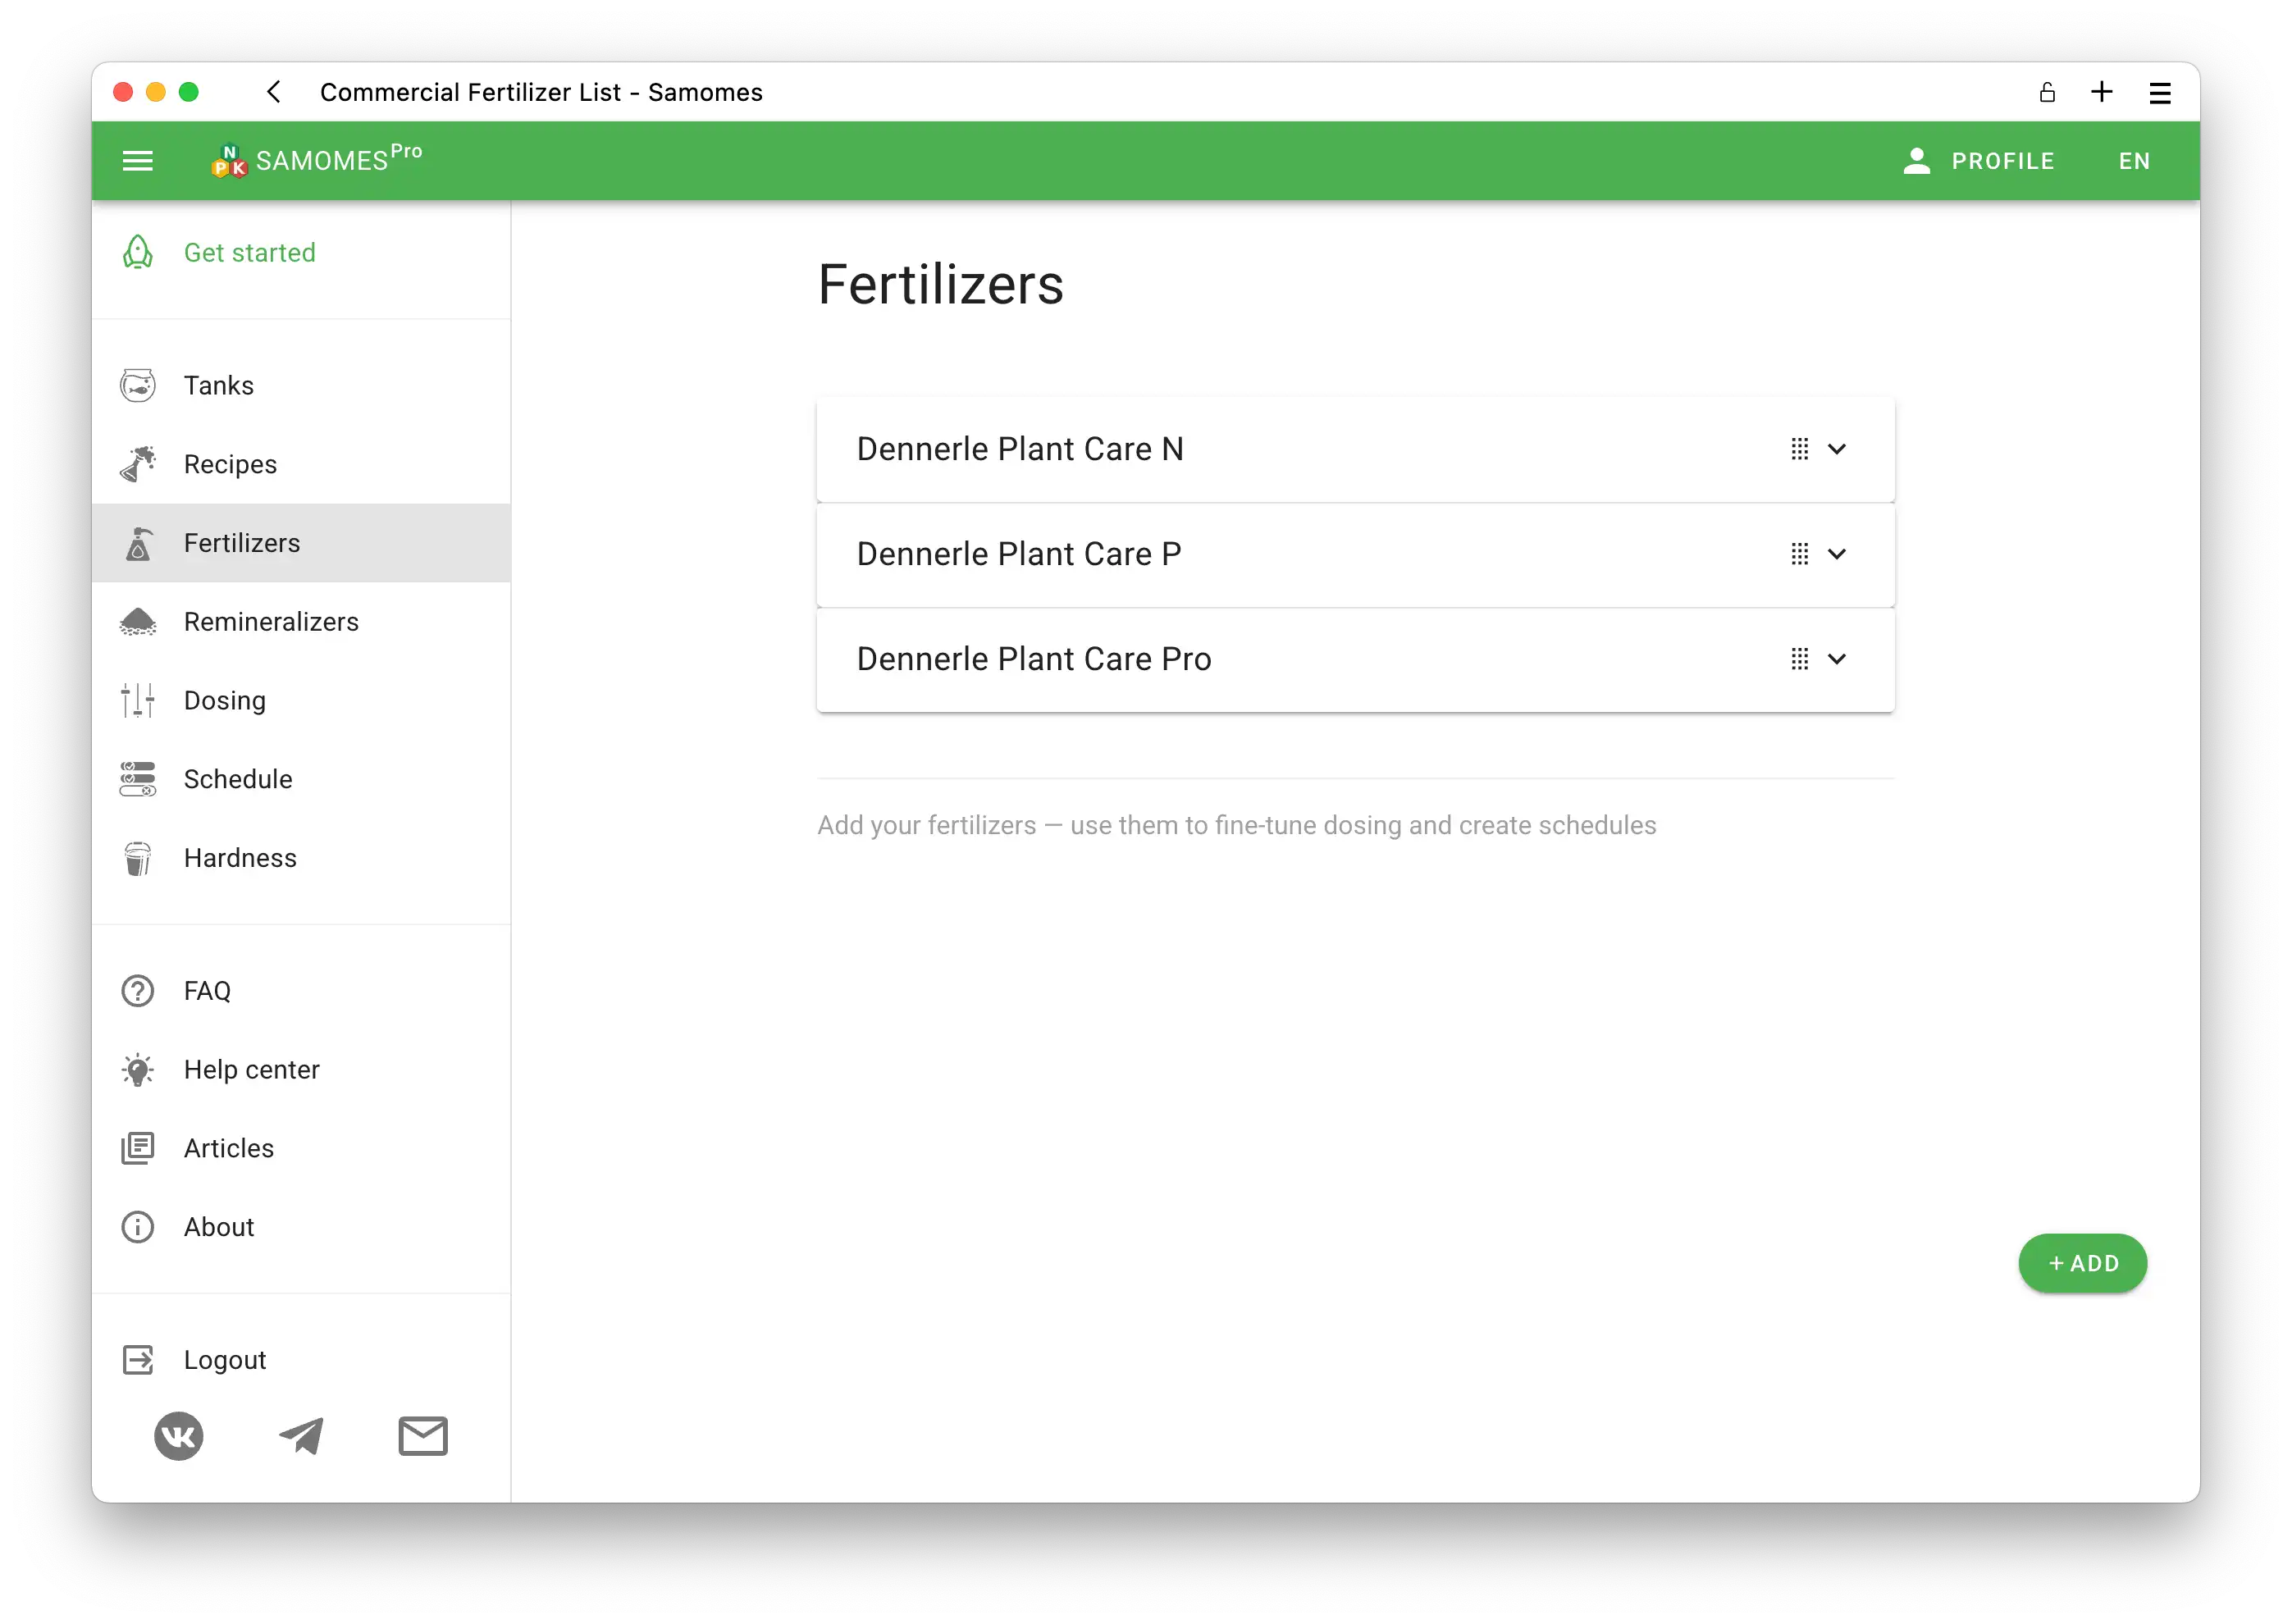
Task: Click the VK social icon
Action: click(x=179, y=1436)
